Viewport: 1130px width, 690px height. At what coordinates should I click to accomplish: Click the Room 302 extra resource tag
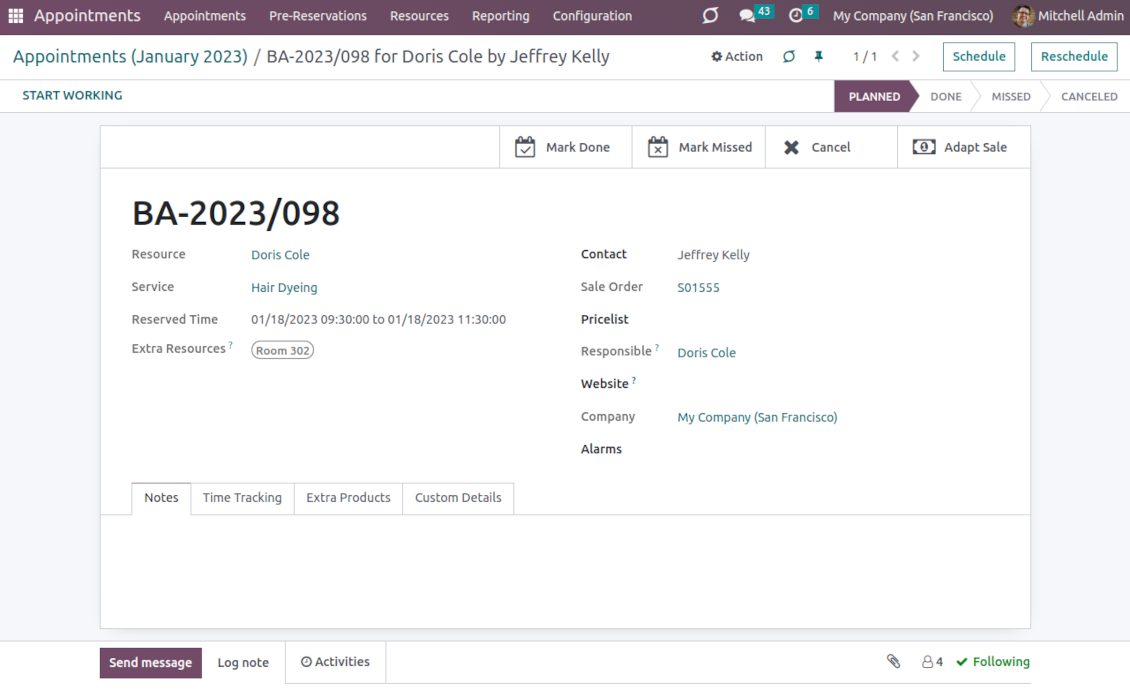(x=283, y=351)
